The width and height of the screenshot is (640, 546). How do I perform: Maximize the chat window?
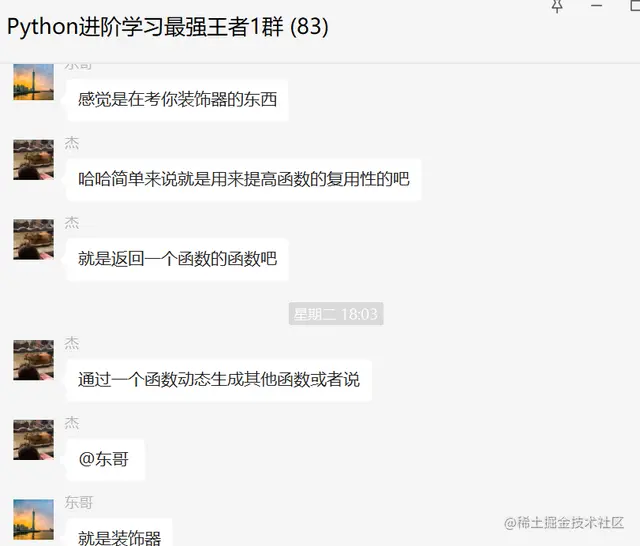click(635, 5)
